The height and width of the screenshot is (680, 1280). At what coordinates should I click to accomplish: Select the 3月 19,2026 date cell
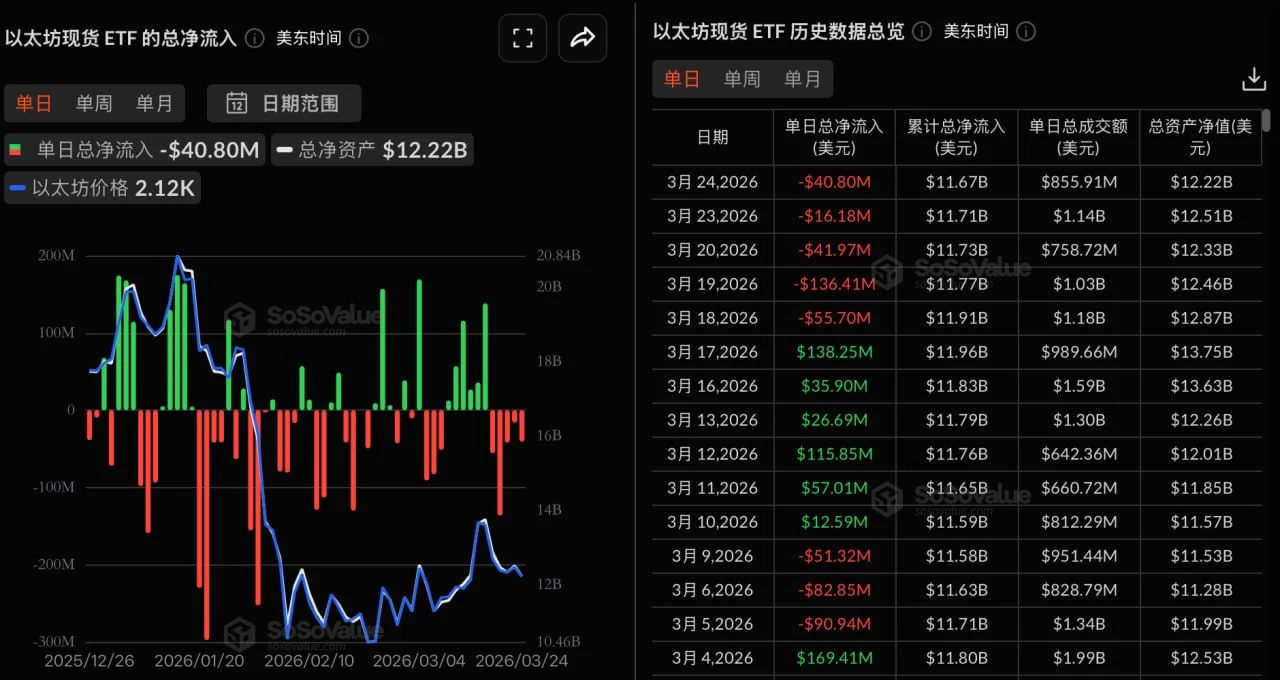(x=712, y=284)
